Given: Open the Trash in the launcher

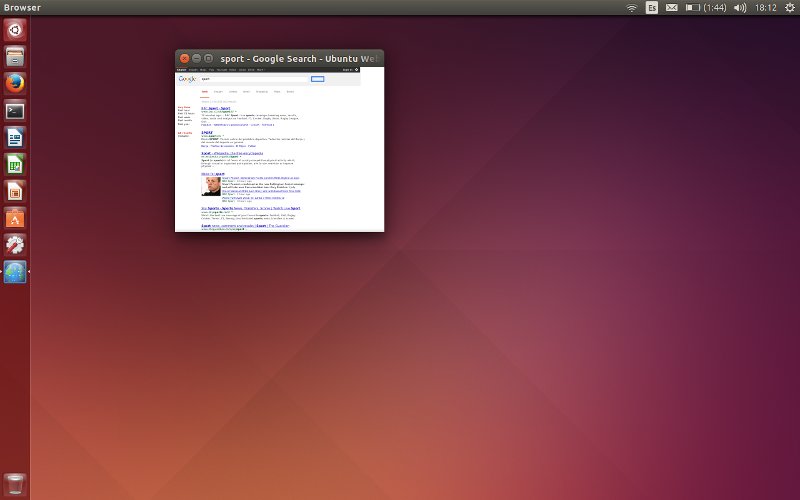Looking at the screenshot, I should coord(15,483).
